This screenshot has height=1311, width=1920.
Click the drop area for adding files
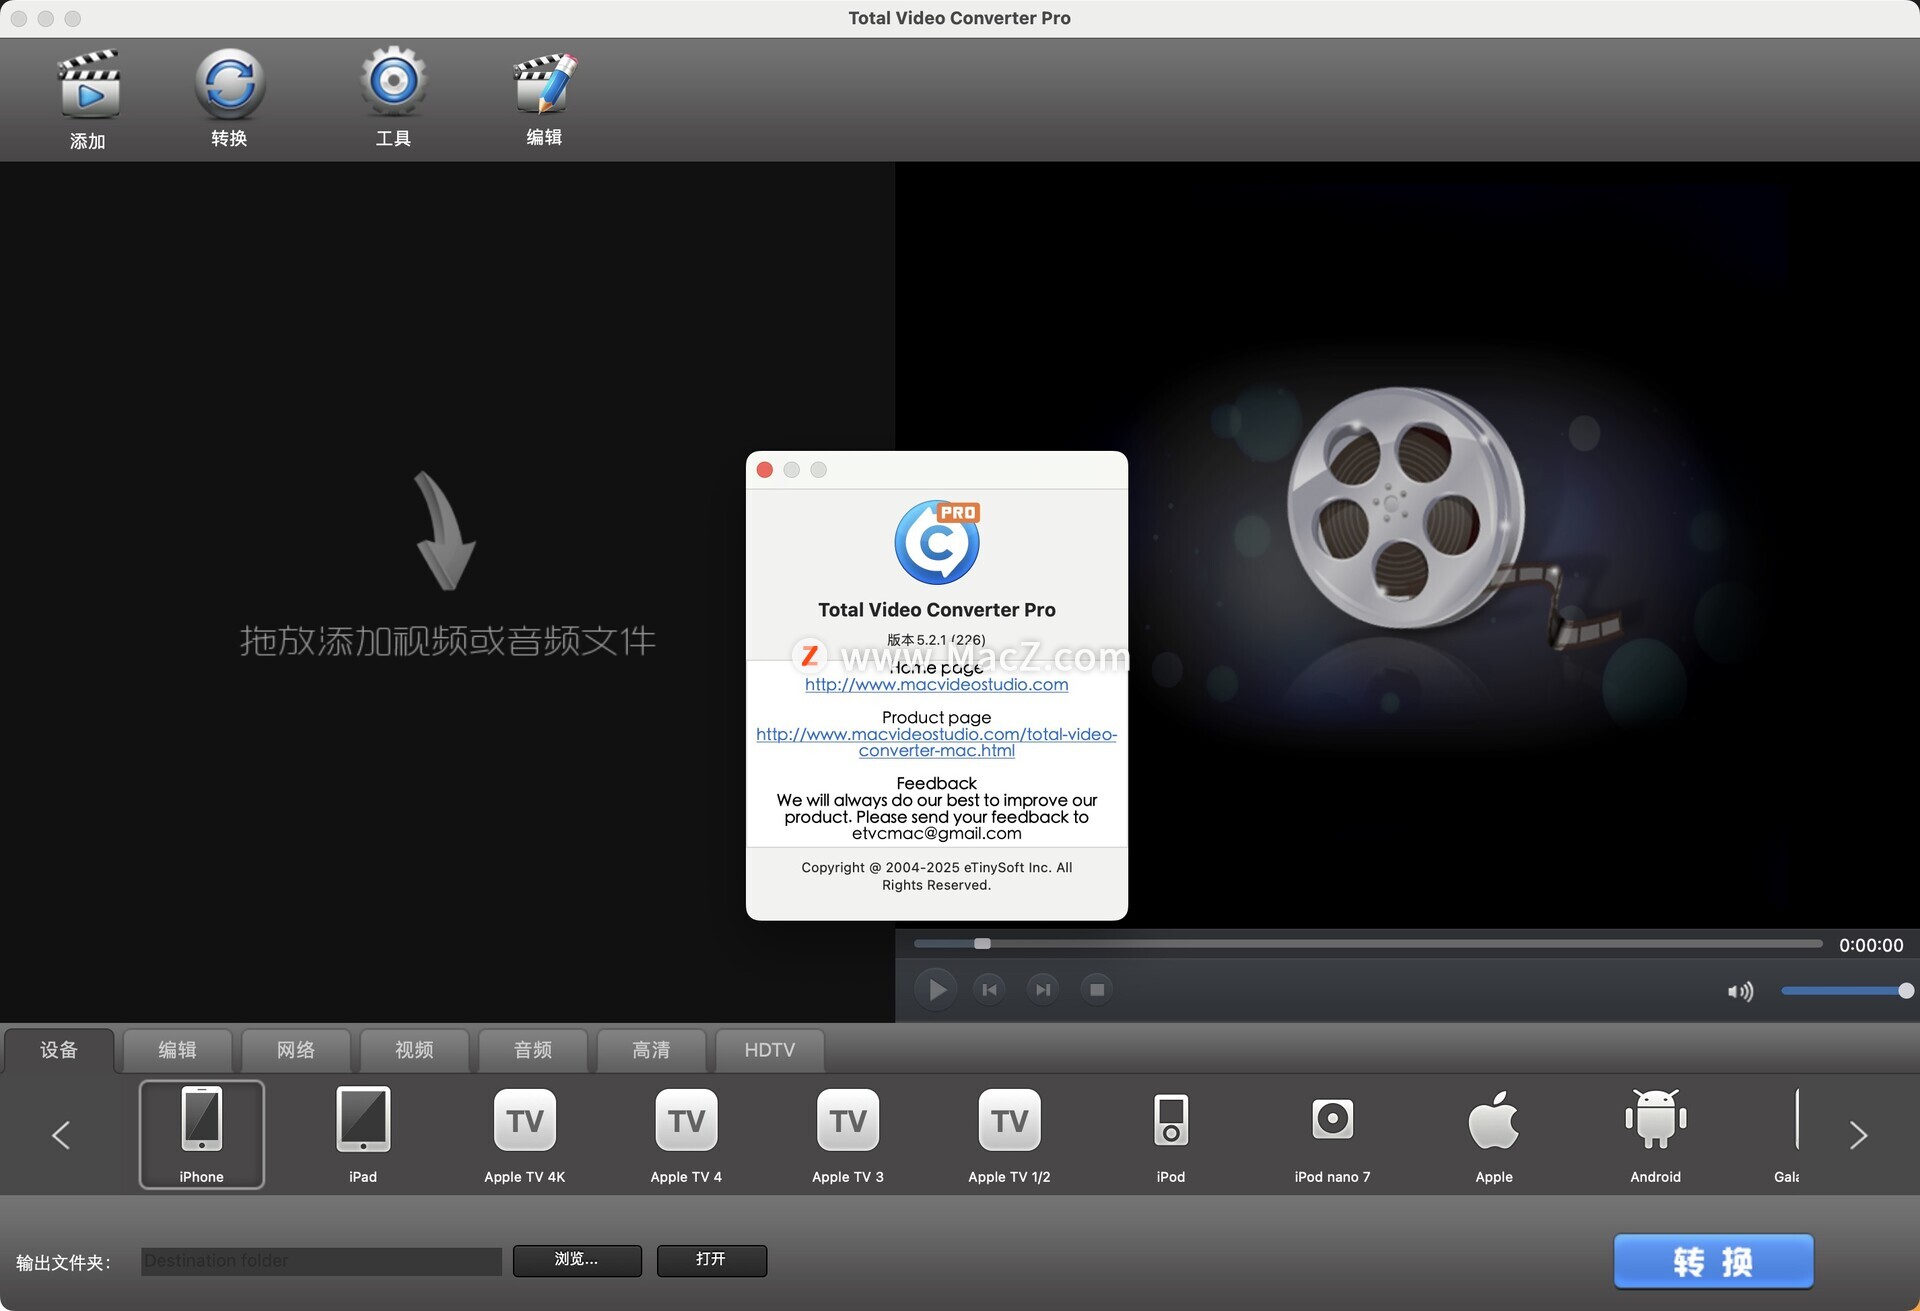click(447, 592)
